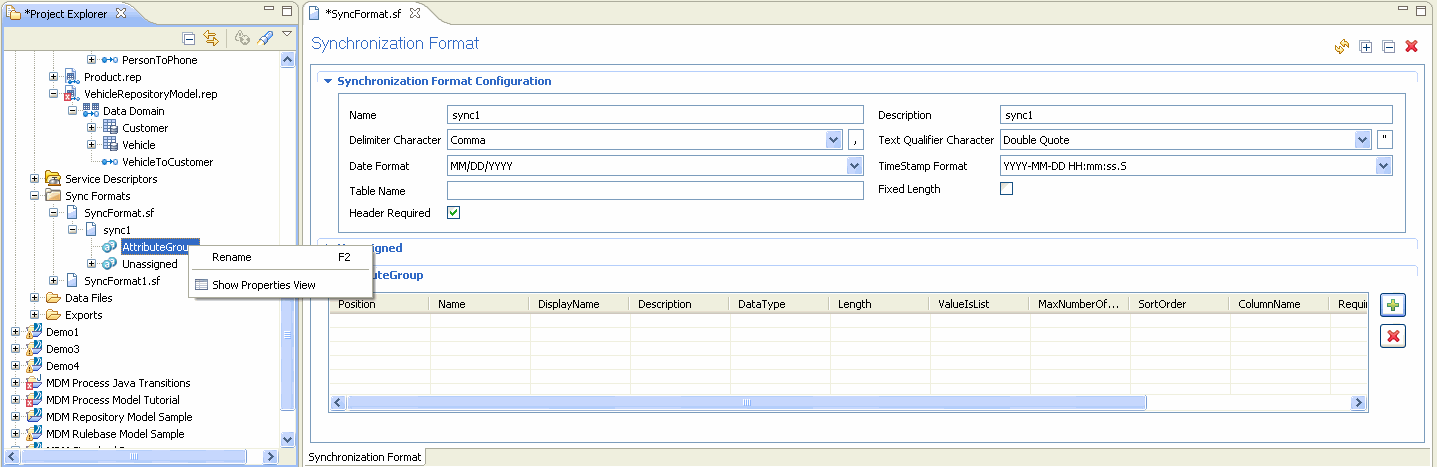Image resolution: width=1437 pixels, height=467 pixels.
Task: Click DataType column header
Action: click(x=780, y=304)
